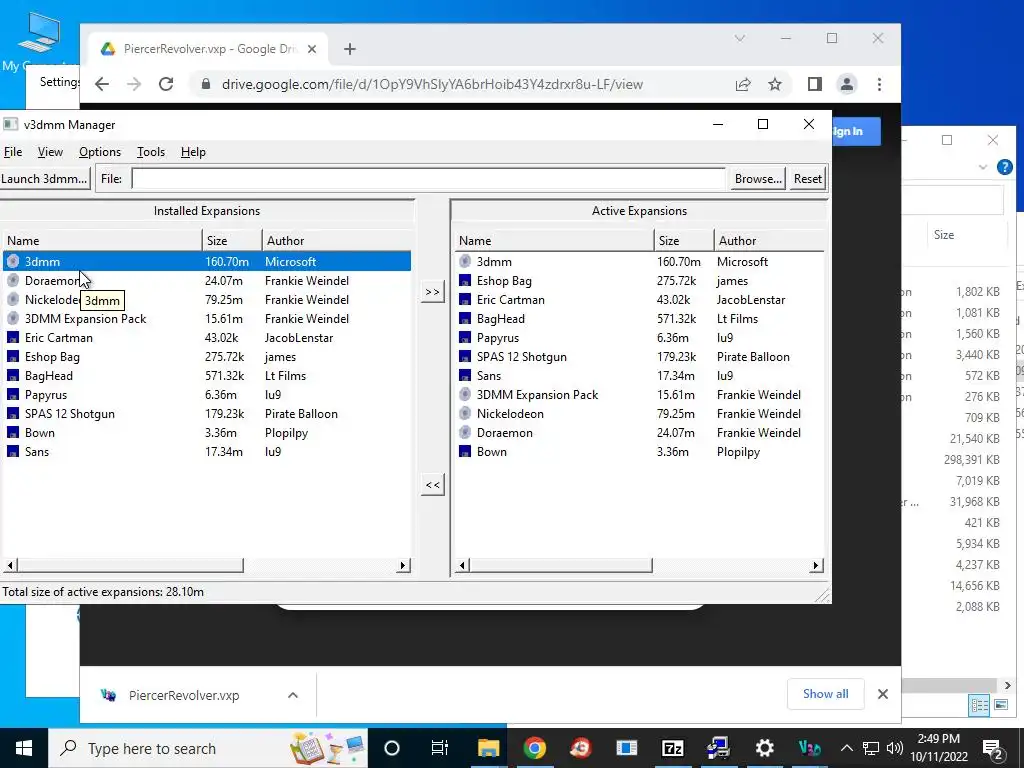The height and width of the screenshot is (768, 1024).
Task: Click the Browse... button
Action: click(x=758, y=178)
